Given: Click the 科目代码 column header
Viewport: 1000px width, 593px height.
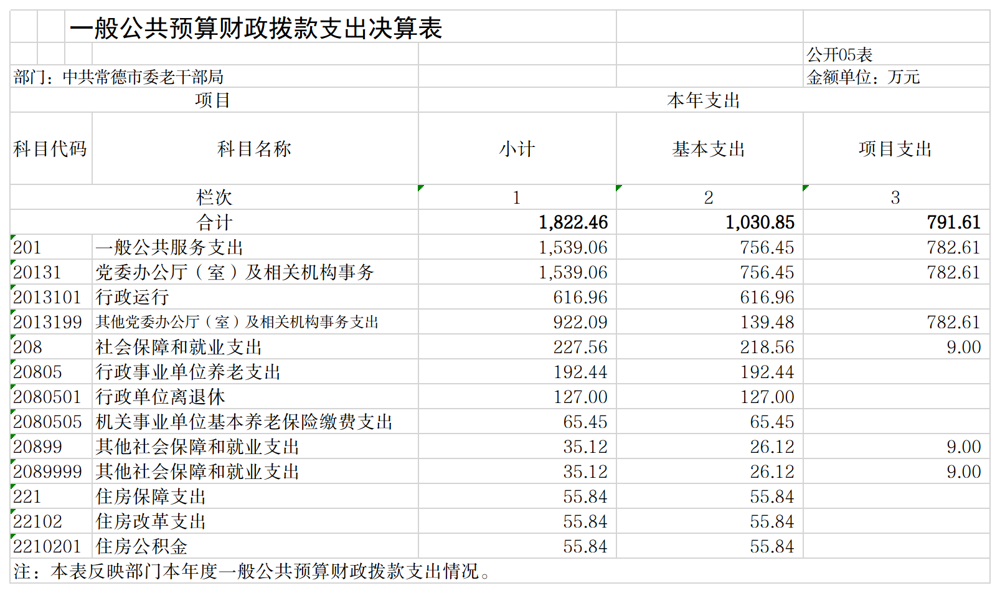Looking at the screenshot, I should pos(50,149).
